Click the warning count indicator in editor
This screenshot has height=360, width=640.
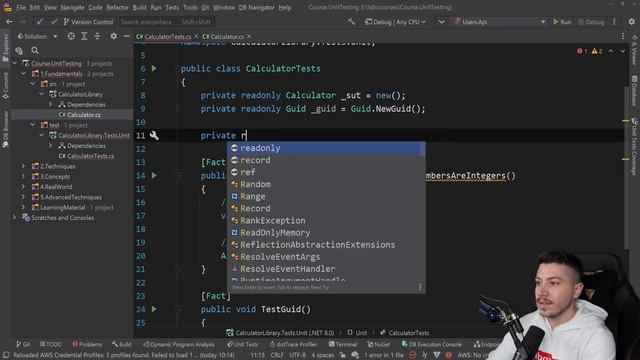[597, 51]
